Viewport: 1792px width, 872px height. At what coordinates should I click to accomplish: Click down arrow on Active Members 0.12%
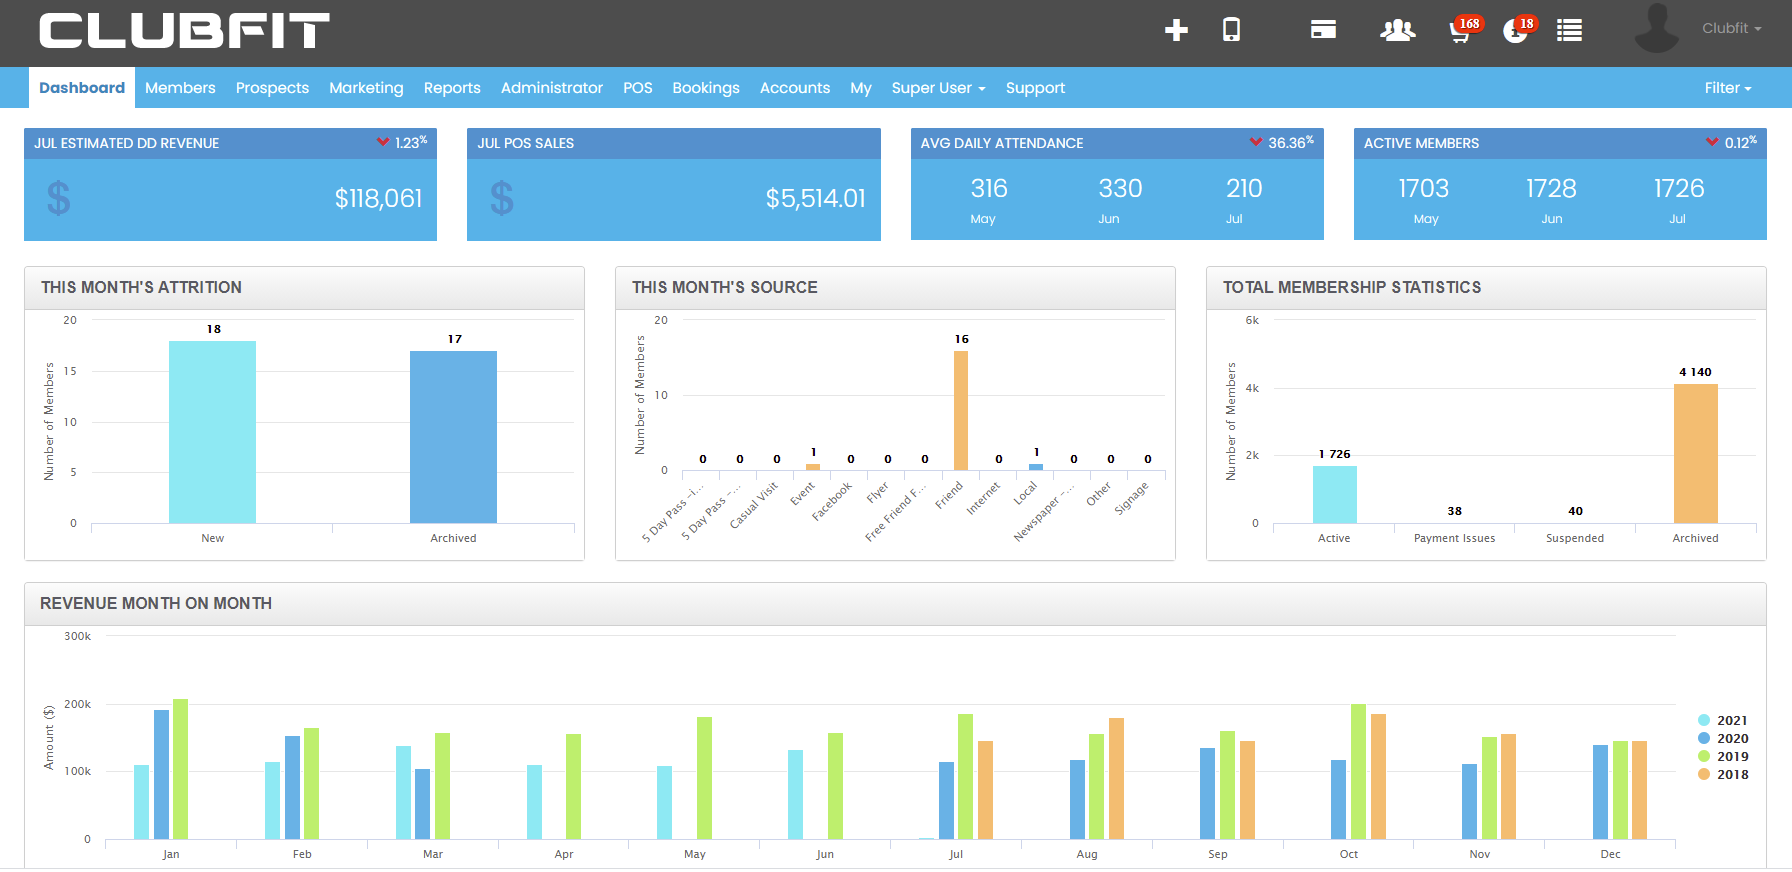(x=1712, y=142)
